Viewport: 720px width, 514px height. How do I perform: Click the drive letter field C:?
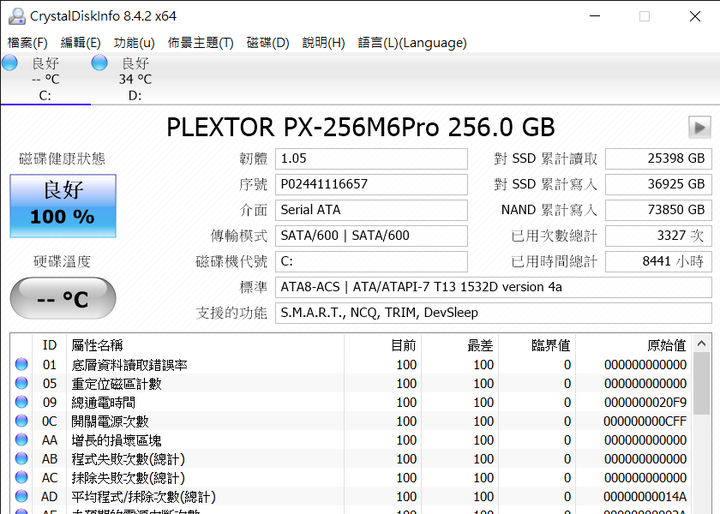[x=371, y=261]
